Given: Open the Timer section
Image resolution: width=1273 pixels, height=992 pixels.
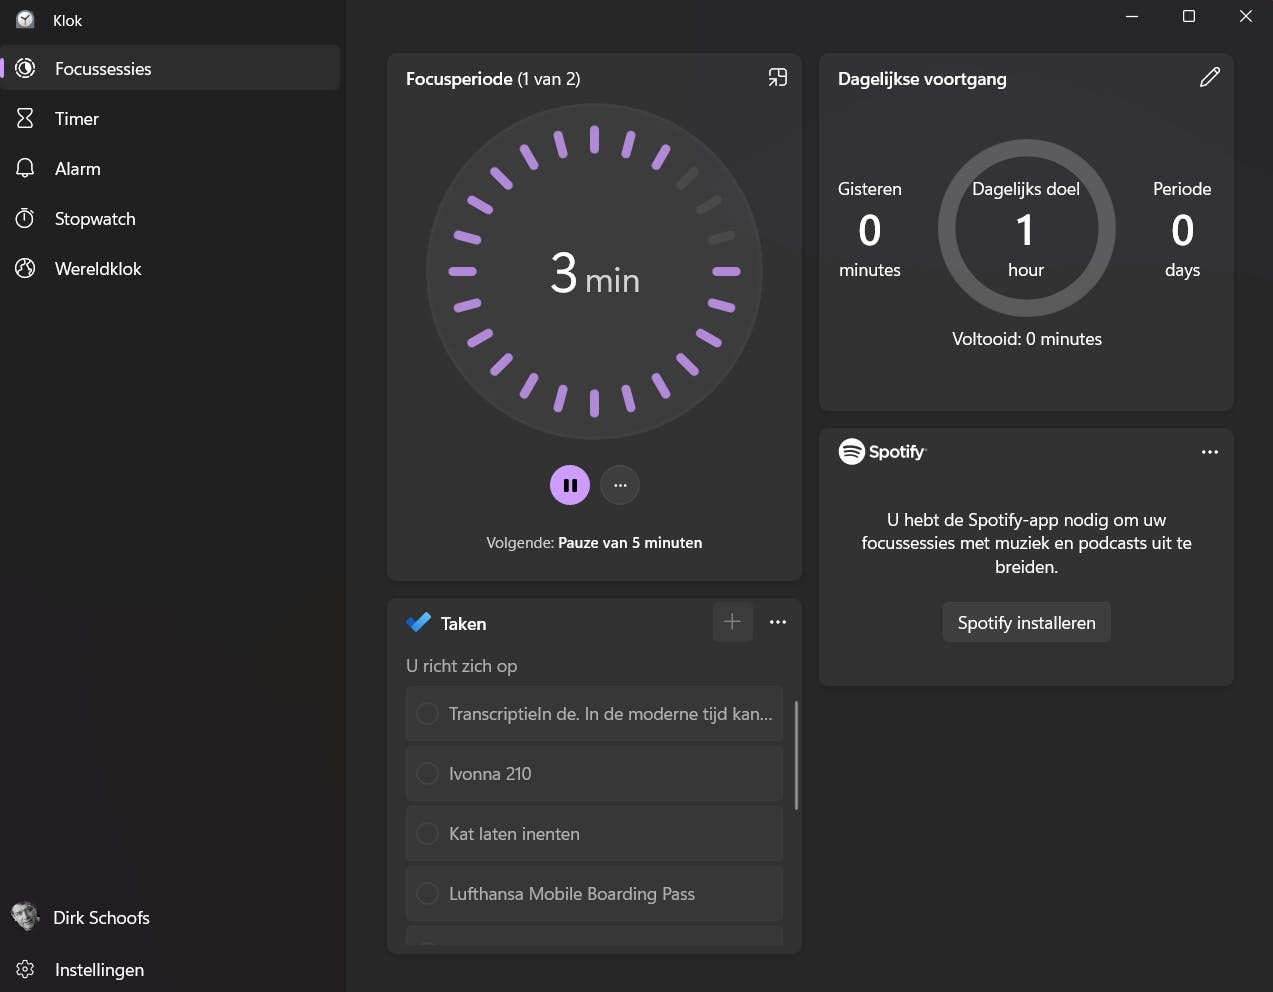Looking at the screenshot, I should click(x=77, y=119).
